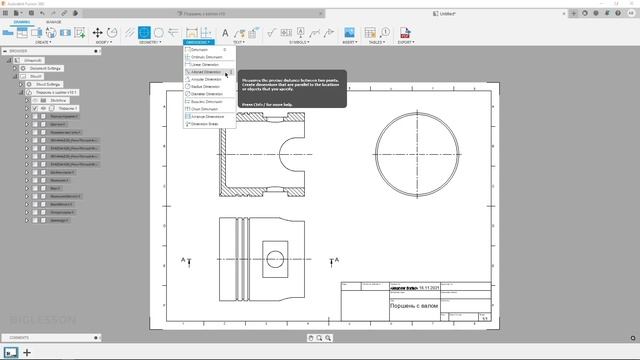
Task: Open the SYMBOLS dropdown menu
Action: pyautogui.click(x=299, y=42)
